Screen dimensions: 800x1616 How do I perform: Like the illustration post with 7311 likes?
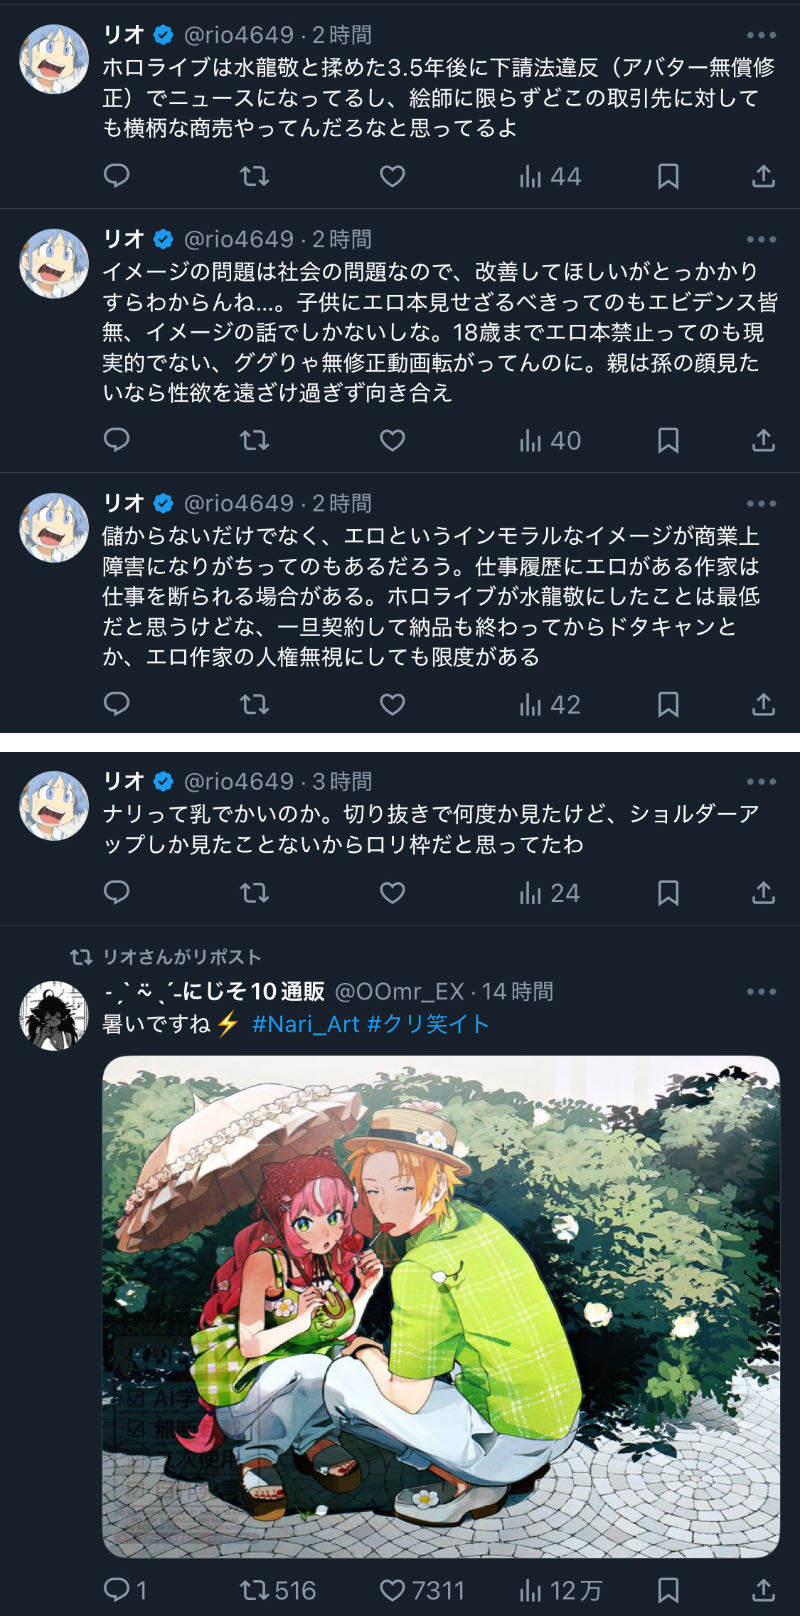[x=422, y=1590]
